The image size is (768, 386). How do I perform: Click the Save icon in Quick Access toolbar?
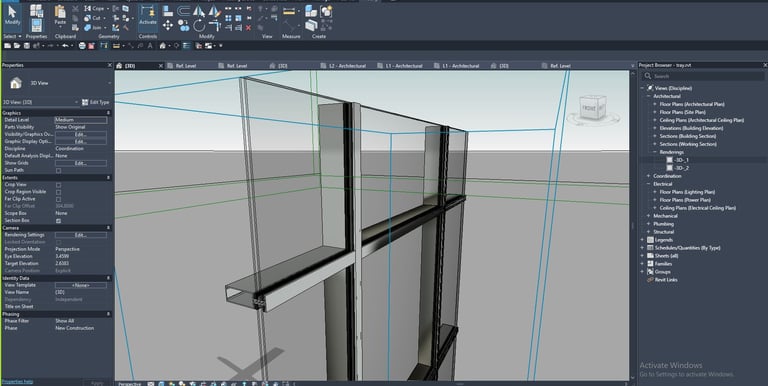click(27, 46)
